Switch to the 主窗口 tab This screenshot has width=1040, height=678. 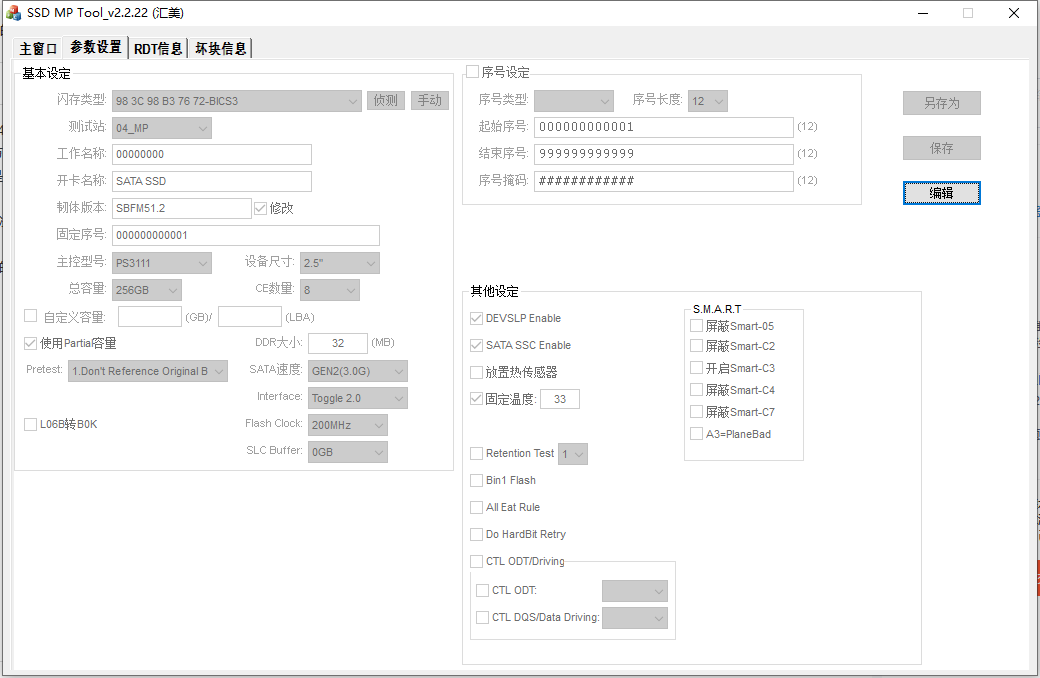(39, 48)
